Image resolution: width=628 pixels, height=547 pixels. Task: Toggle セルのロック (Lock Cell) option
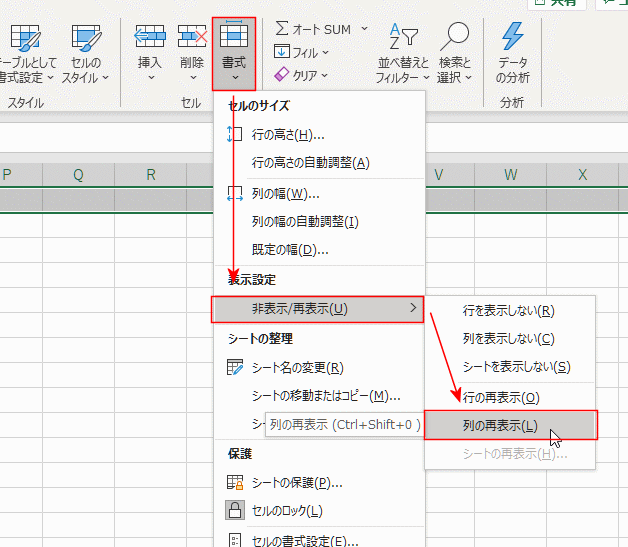pyautogui.click(x=286, y=511)
